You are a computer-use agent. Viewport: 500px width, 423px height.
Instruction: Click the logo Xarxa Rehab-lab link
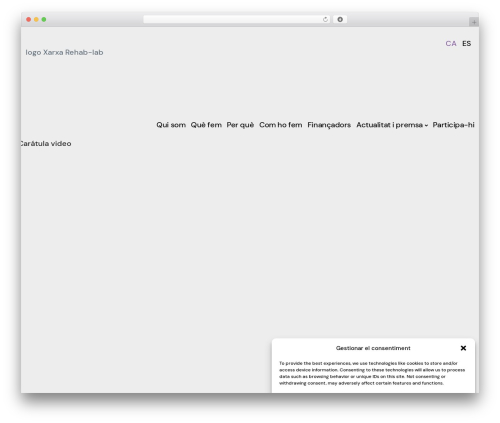[x=64, y=52]
